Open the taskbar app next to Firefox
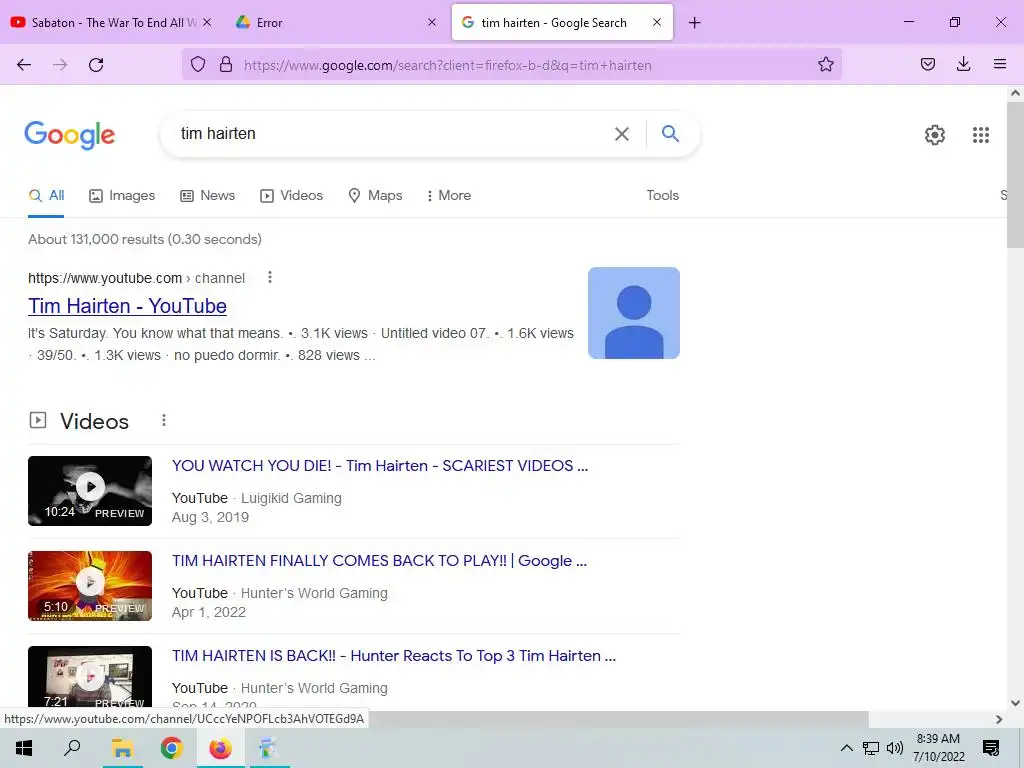 point(268,748)
